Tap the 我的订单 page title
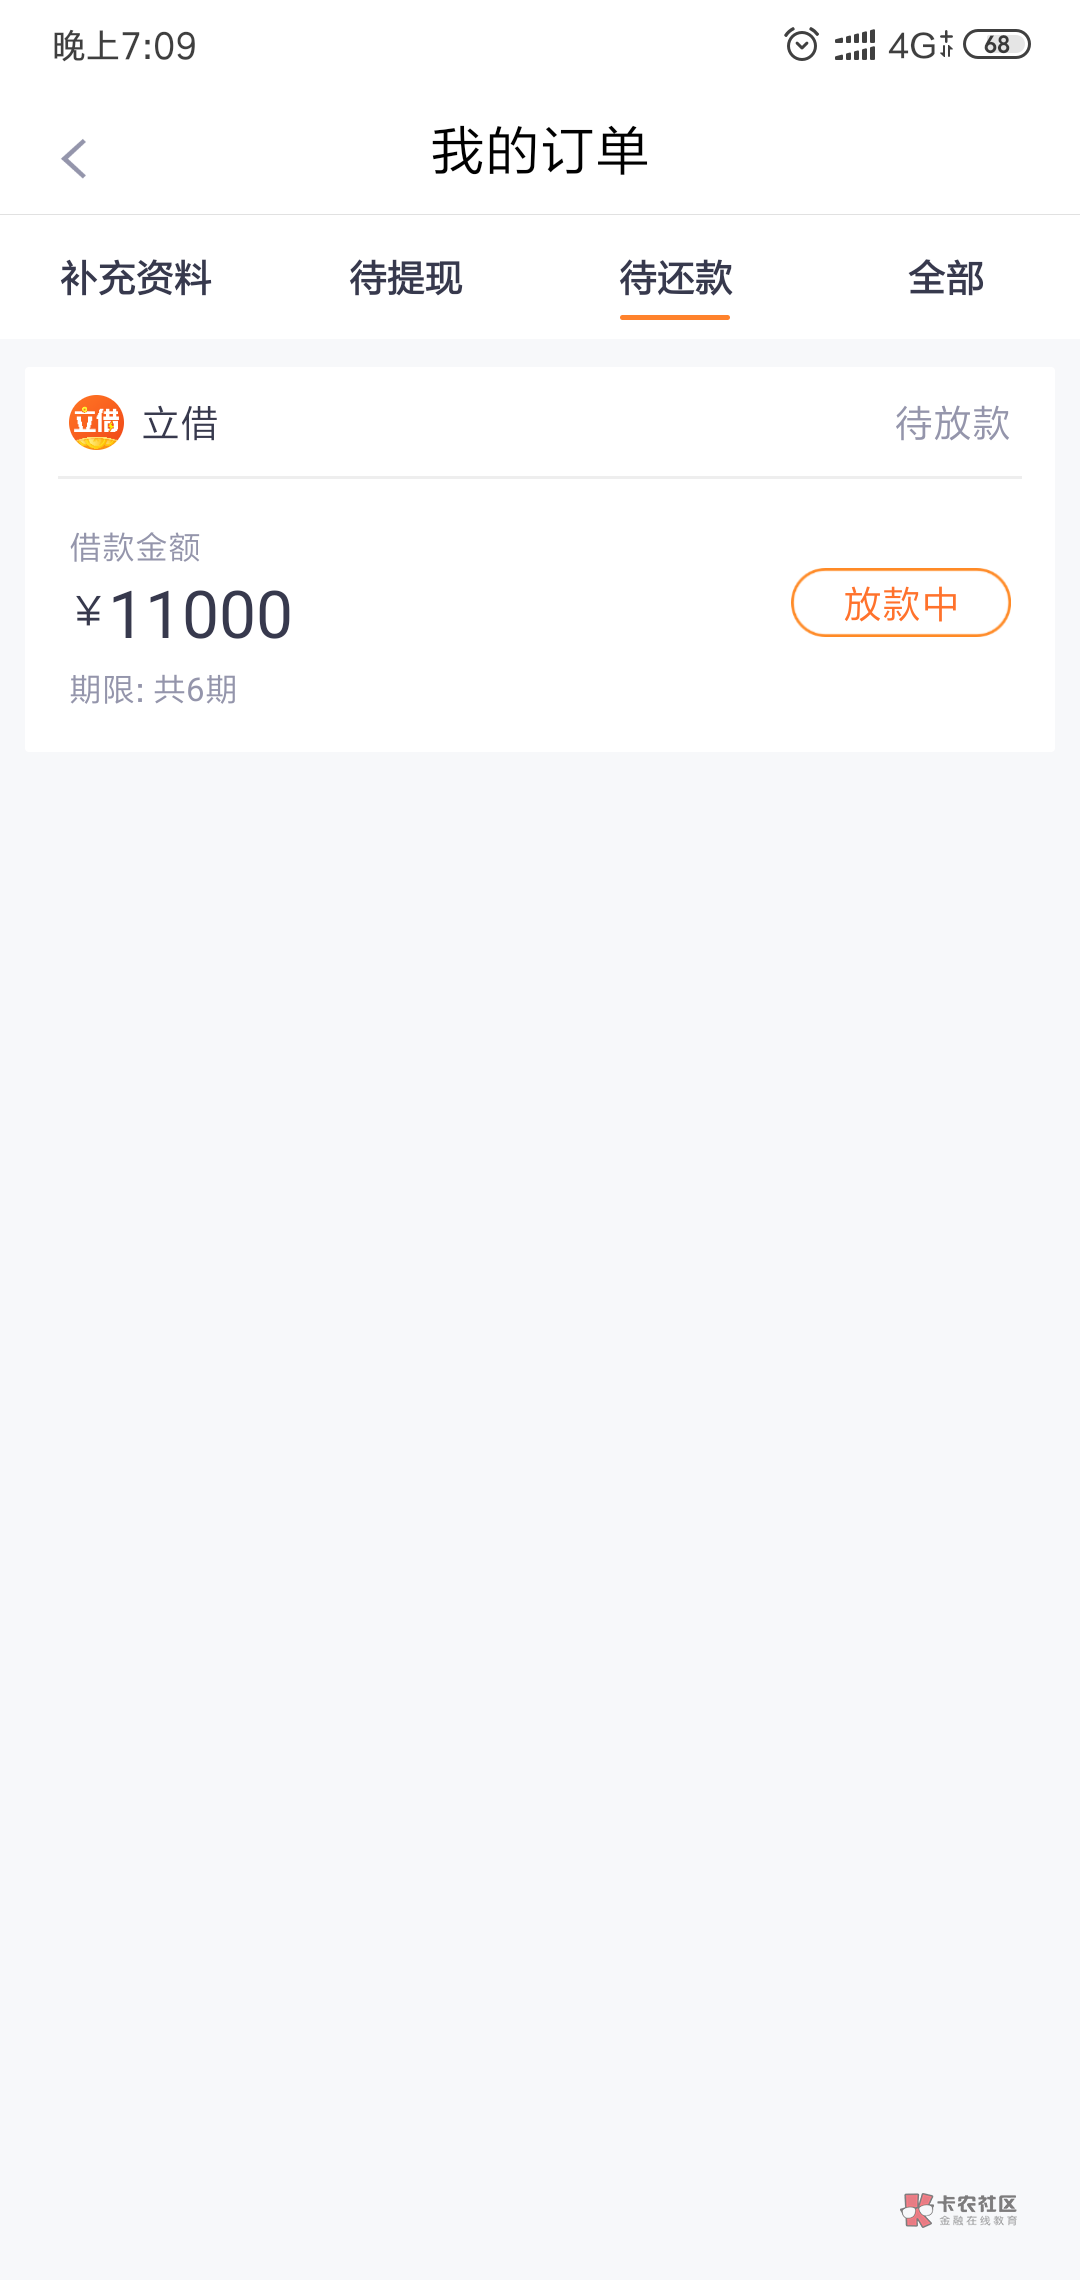 point(540,152)
